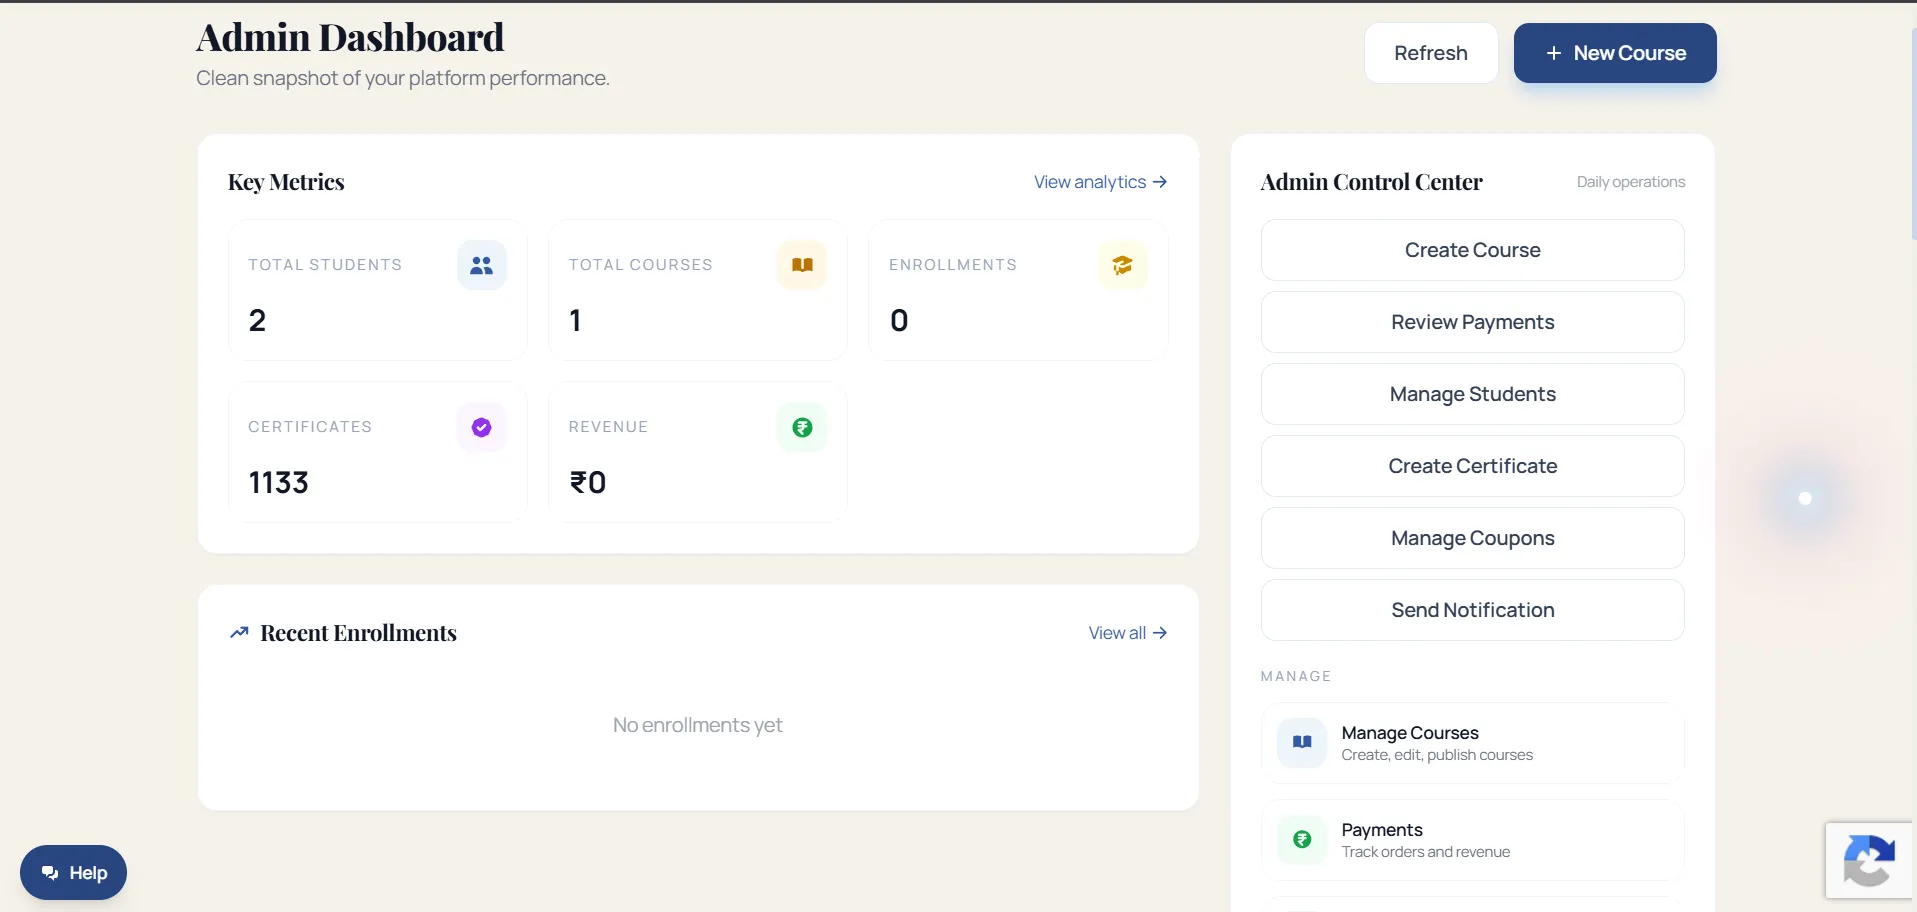Viewport: 1917px width, 912px height.
Task: Click Create Certificate button
Action: [x=1472, y=466]
